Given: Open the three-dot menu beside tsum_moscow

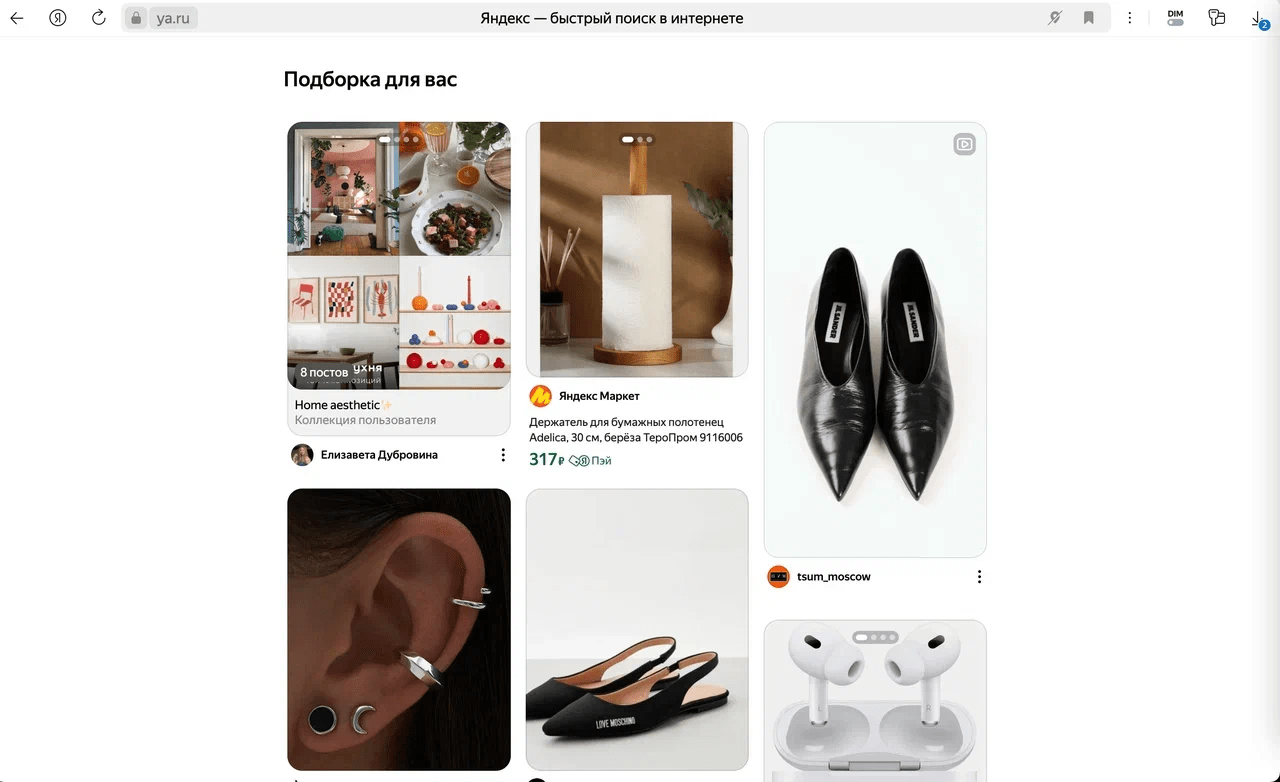Looking at the screenshot, I should 979,577.
